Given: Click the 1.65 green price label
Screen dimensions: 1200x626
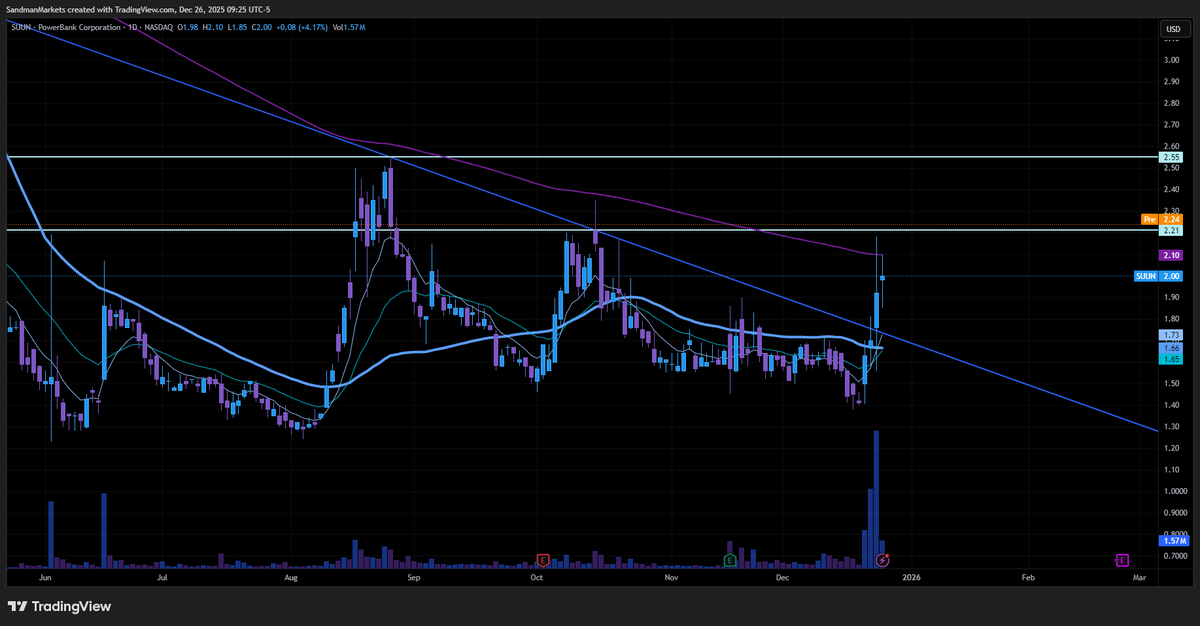Looking at the screenshot, I should tap(1171, 357).
